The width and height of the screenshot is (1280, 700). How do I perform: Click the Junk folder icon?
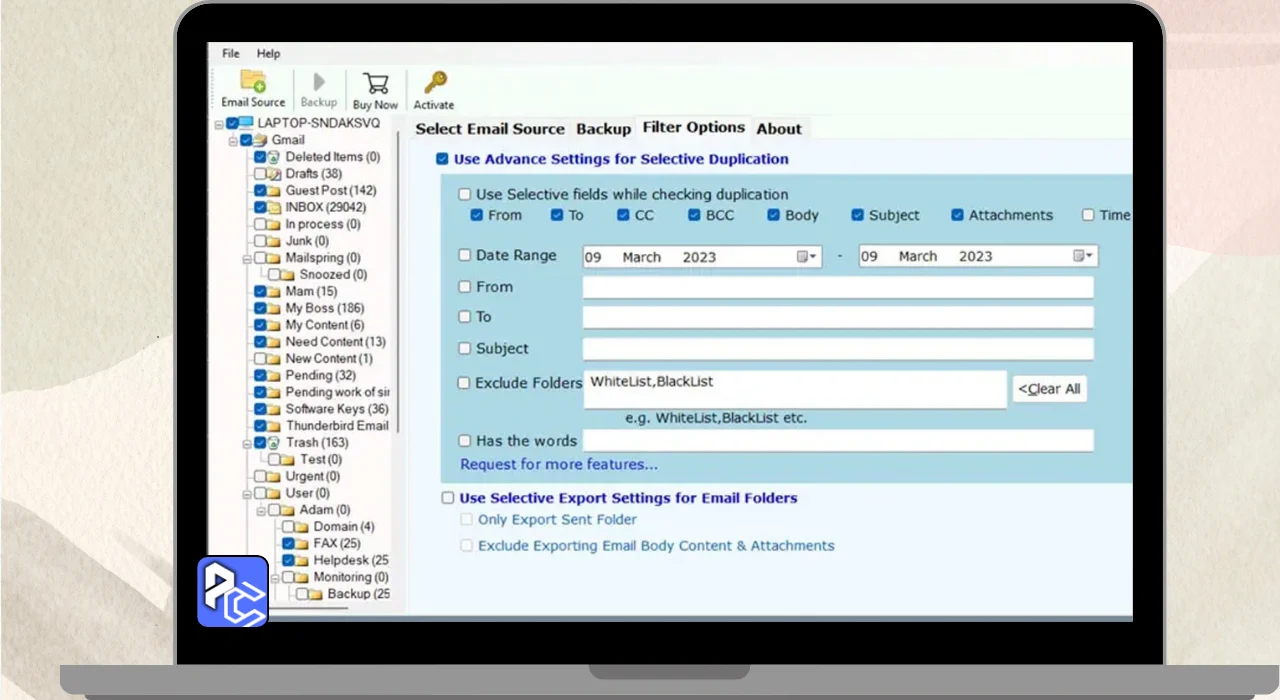tap(274, 241)
